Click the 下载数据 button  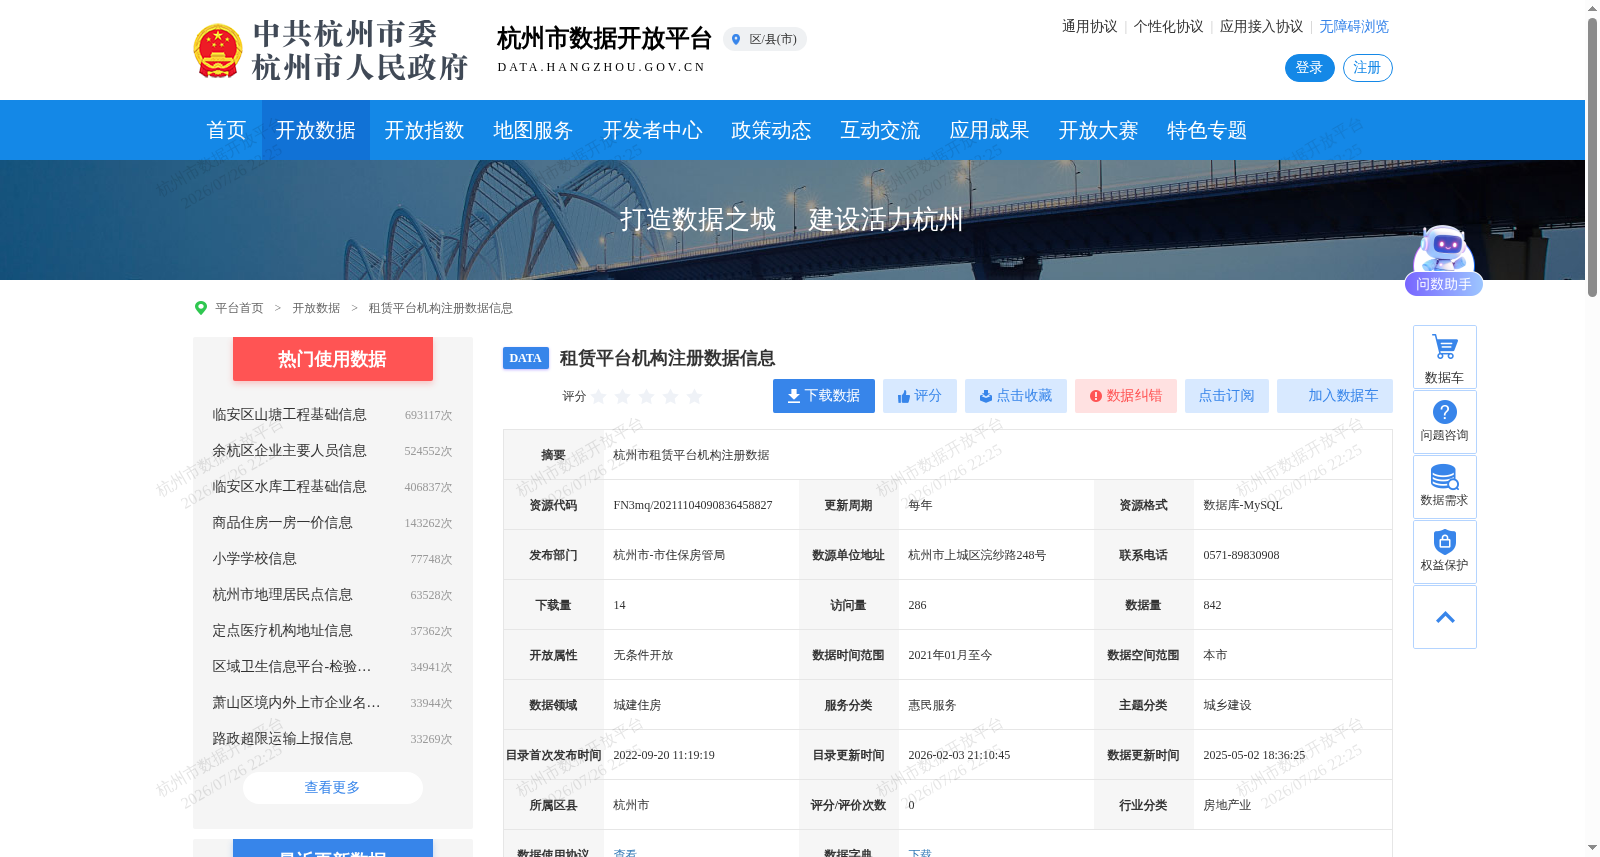coord(824,396)
